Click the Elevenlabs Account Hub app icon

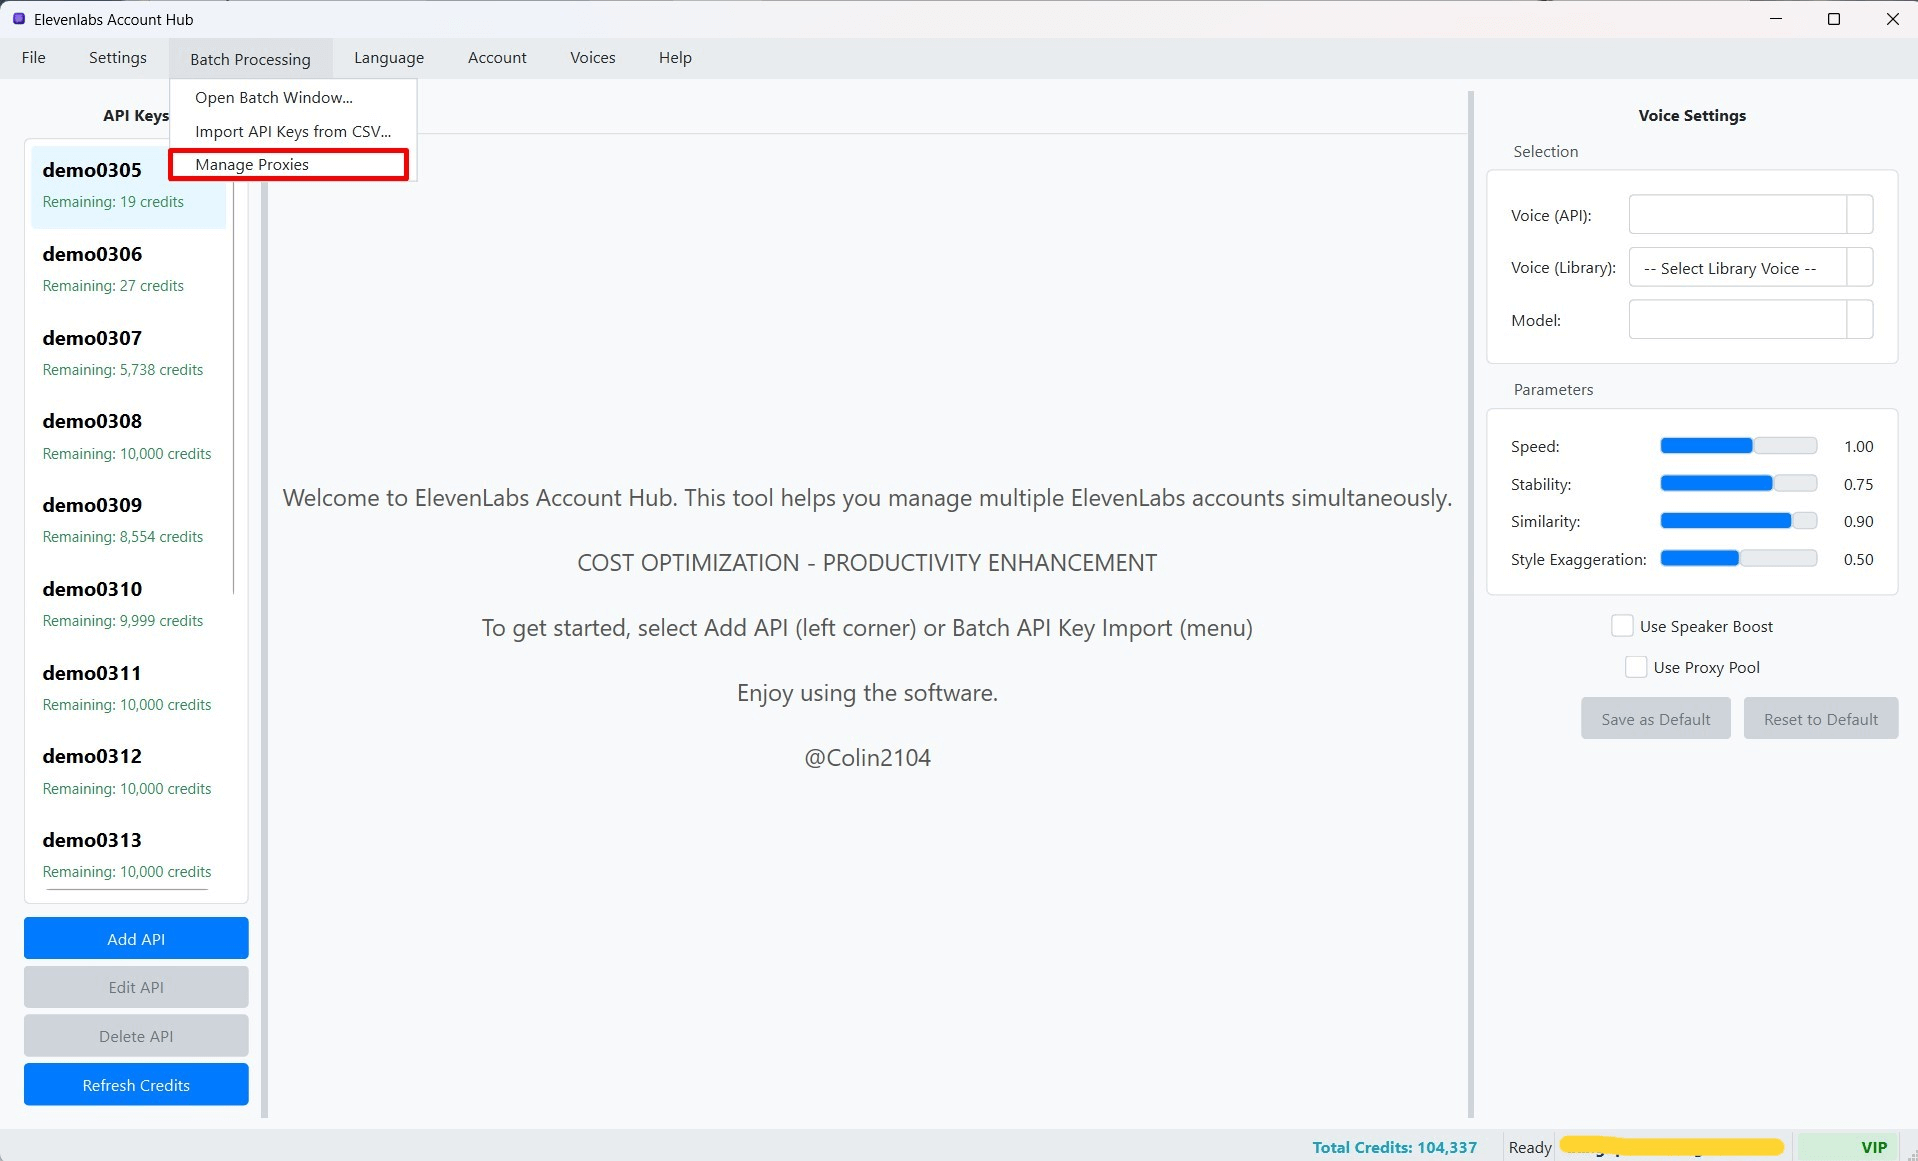[x=18, y=19]
